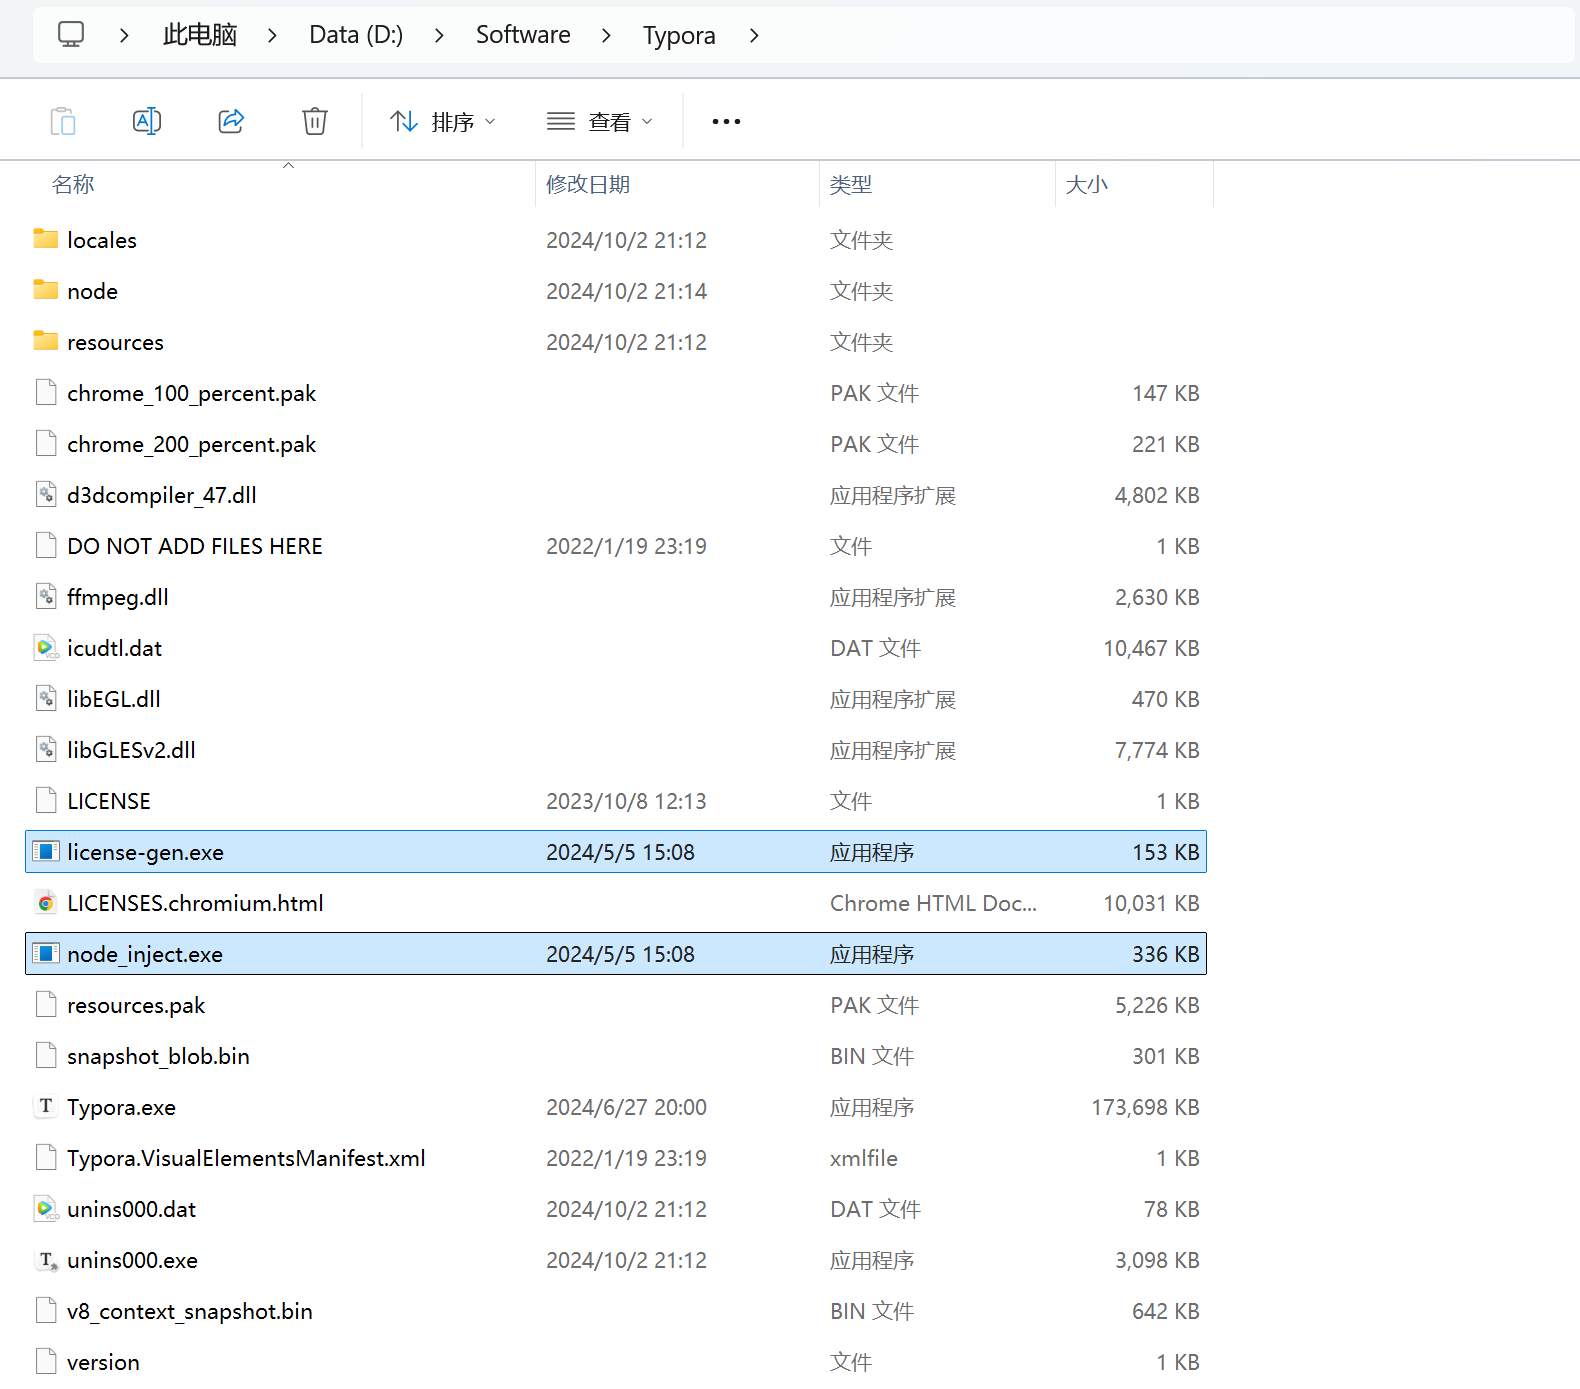Viewport: 1580px width, 1389px height.
Task: Click file name 'version'
Action: (x=103, y=1362)
